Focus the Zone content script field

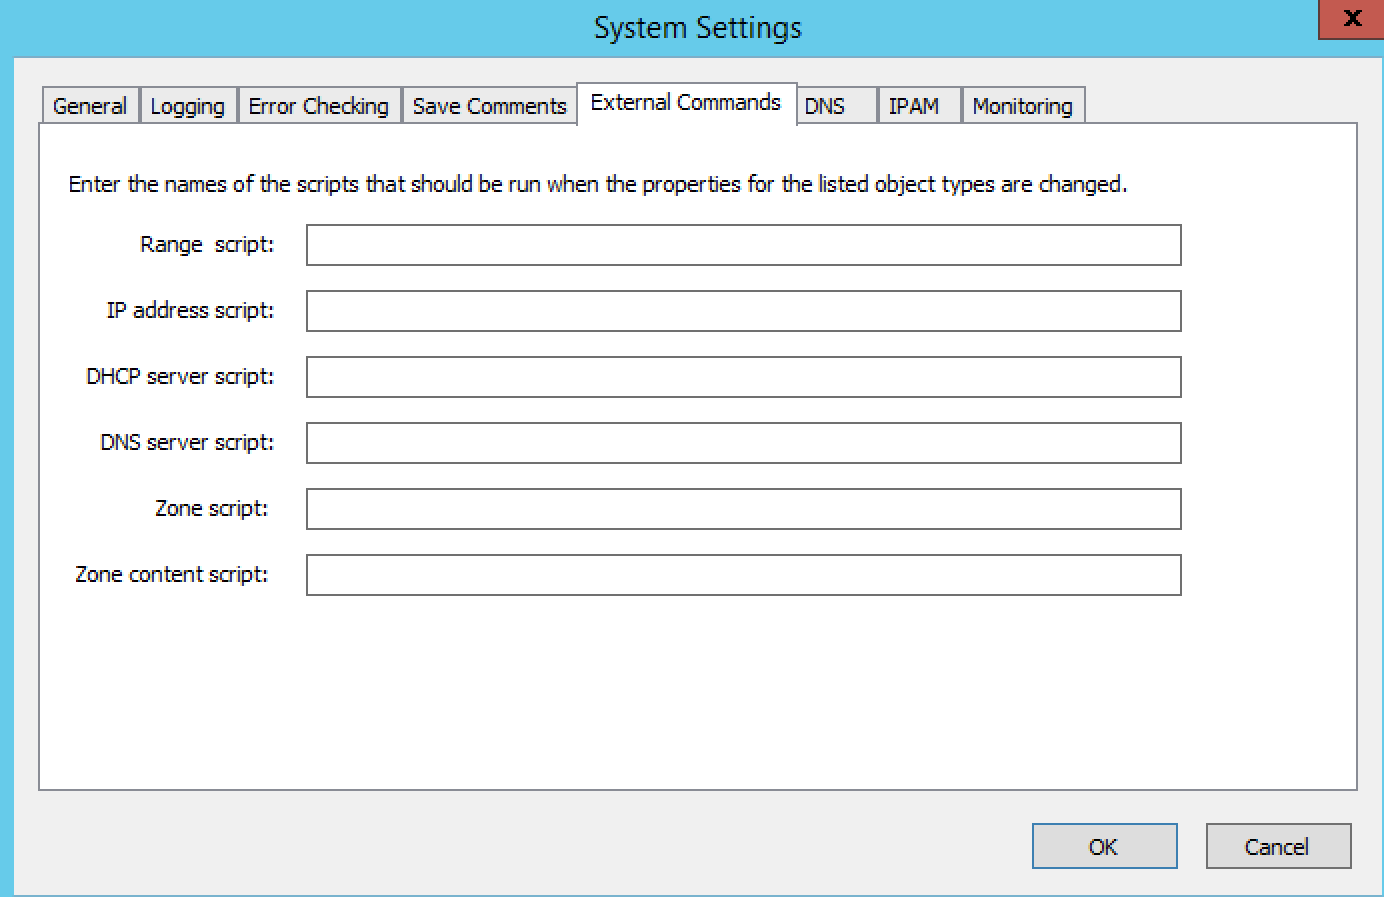pyautogui.click(x=743, y=575)
